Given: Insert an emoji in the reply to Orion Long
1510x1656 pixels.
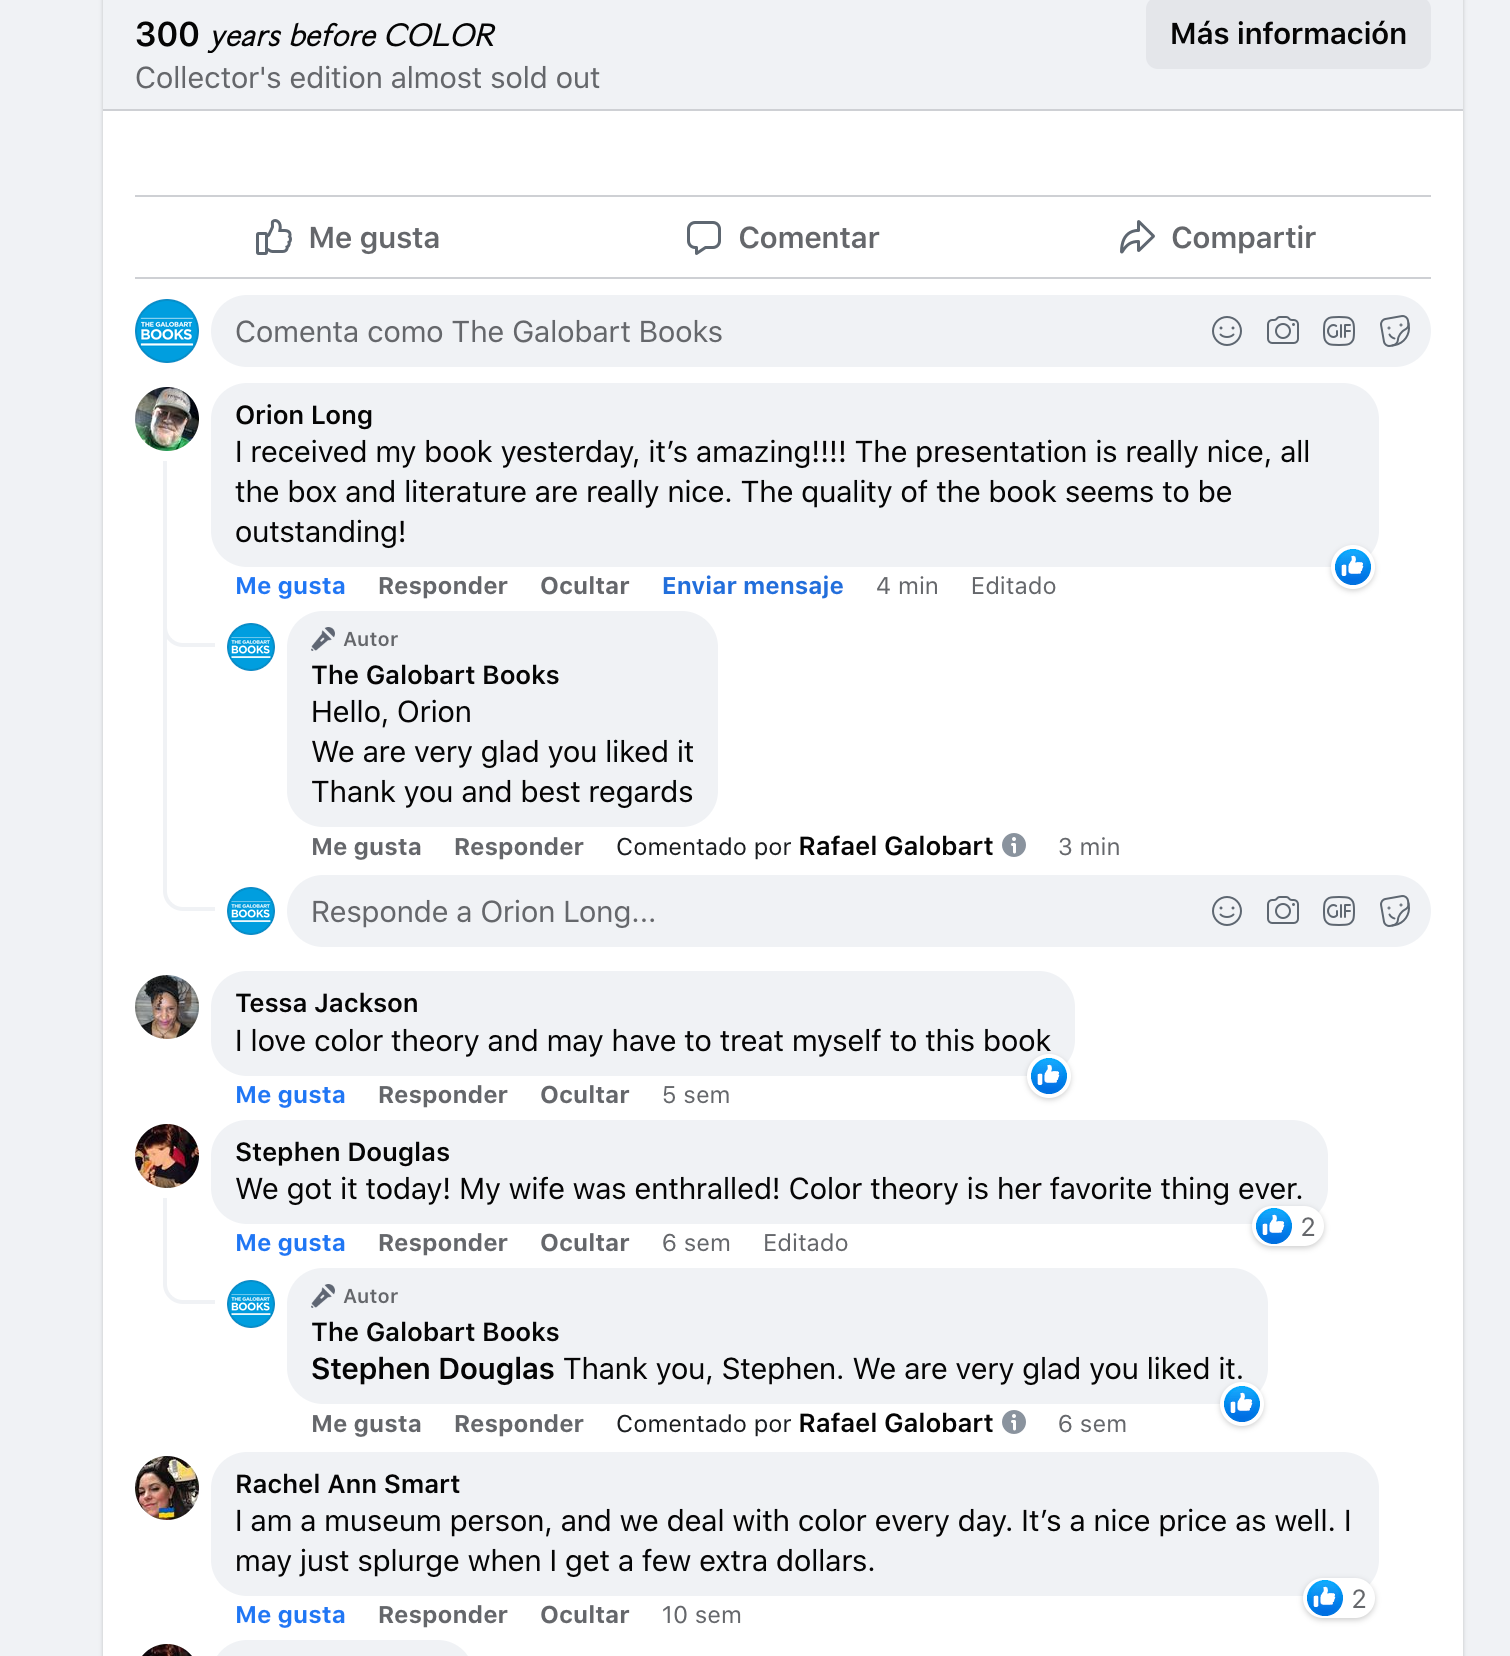Looking at the screenshot, I should (1226, 911).
